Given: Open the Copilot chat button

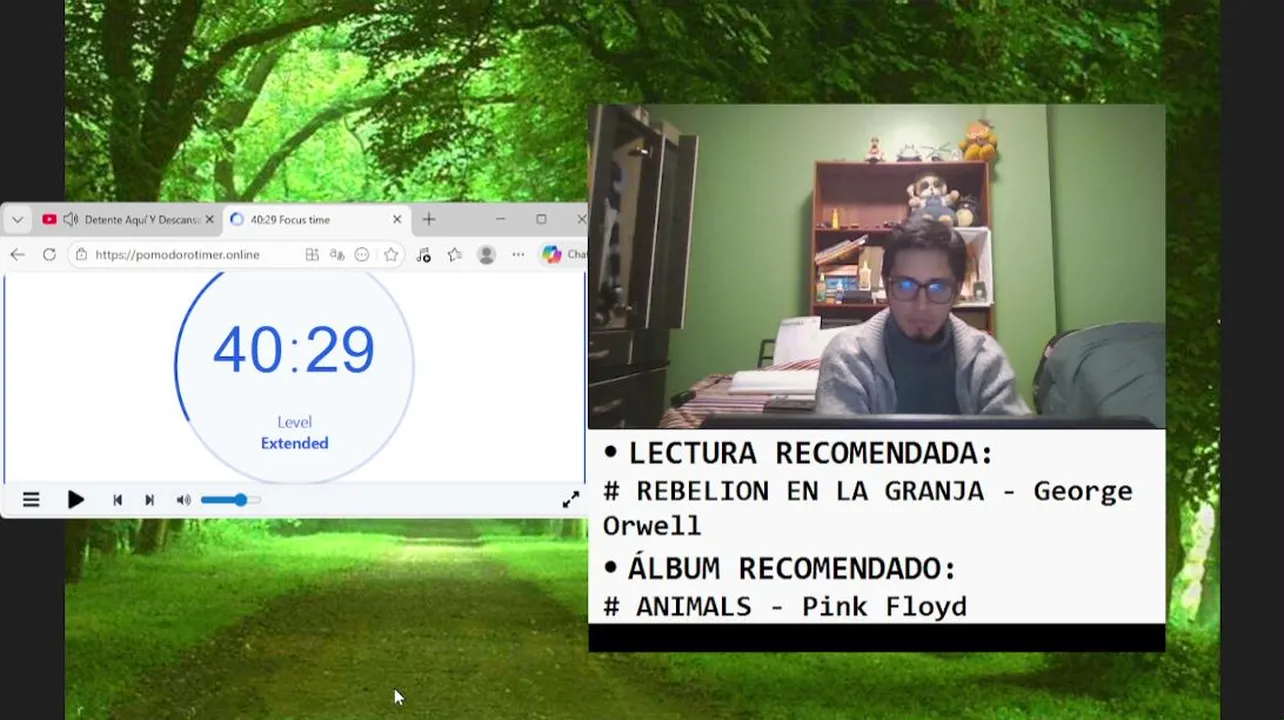Looking at the screenshot, I should (563, 255).
